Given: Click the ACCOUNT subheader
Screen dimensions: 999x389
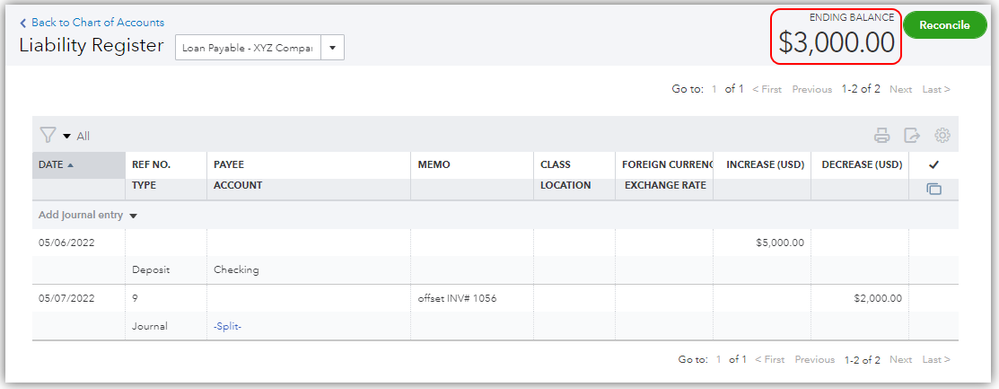Looking at the screenshot, I should (238, 186).
